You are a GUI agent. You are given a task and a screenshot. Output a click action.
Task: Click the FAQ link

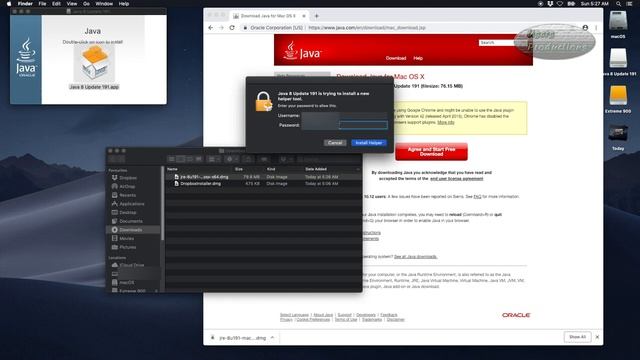[x=477, y=197]
